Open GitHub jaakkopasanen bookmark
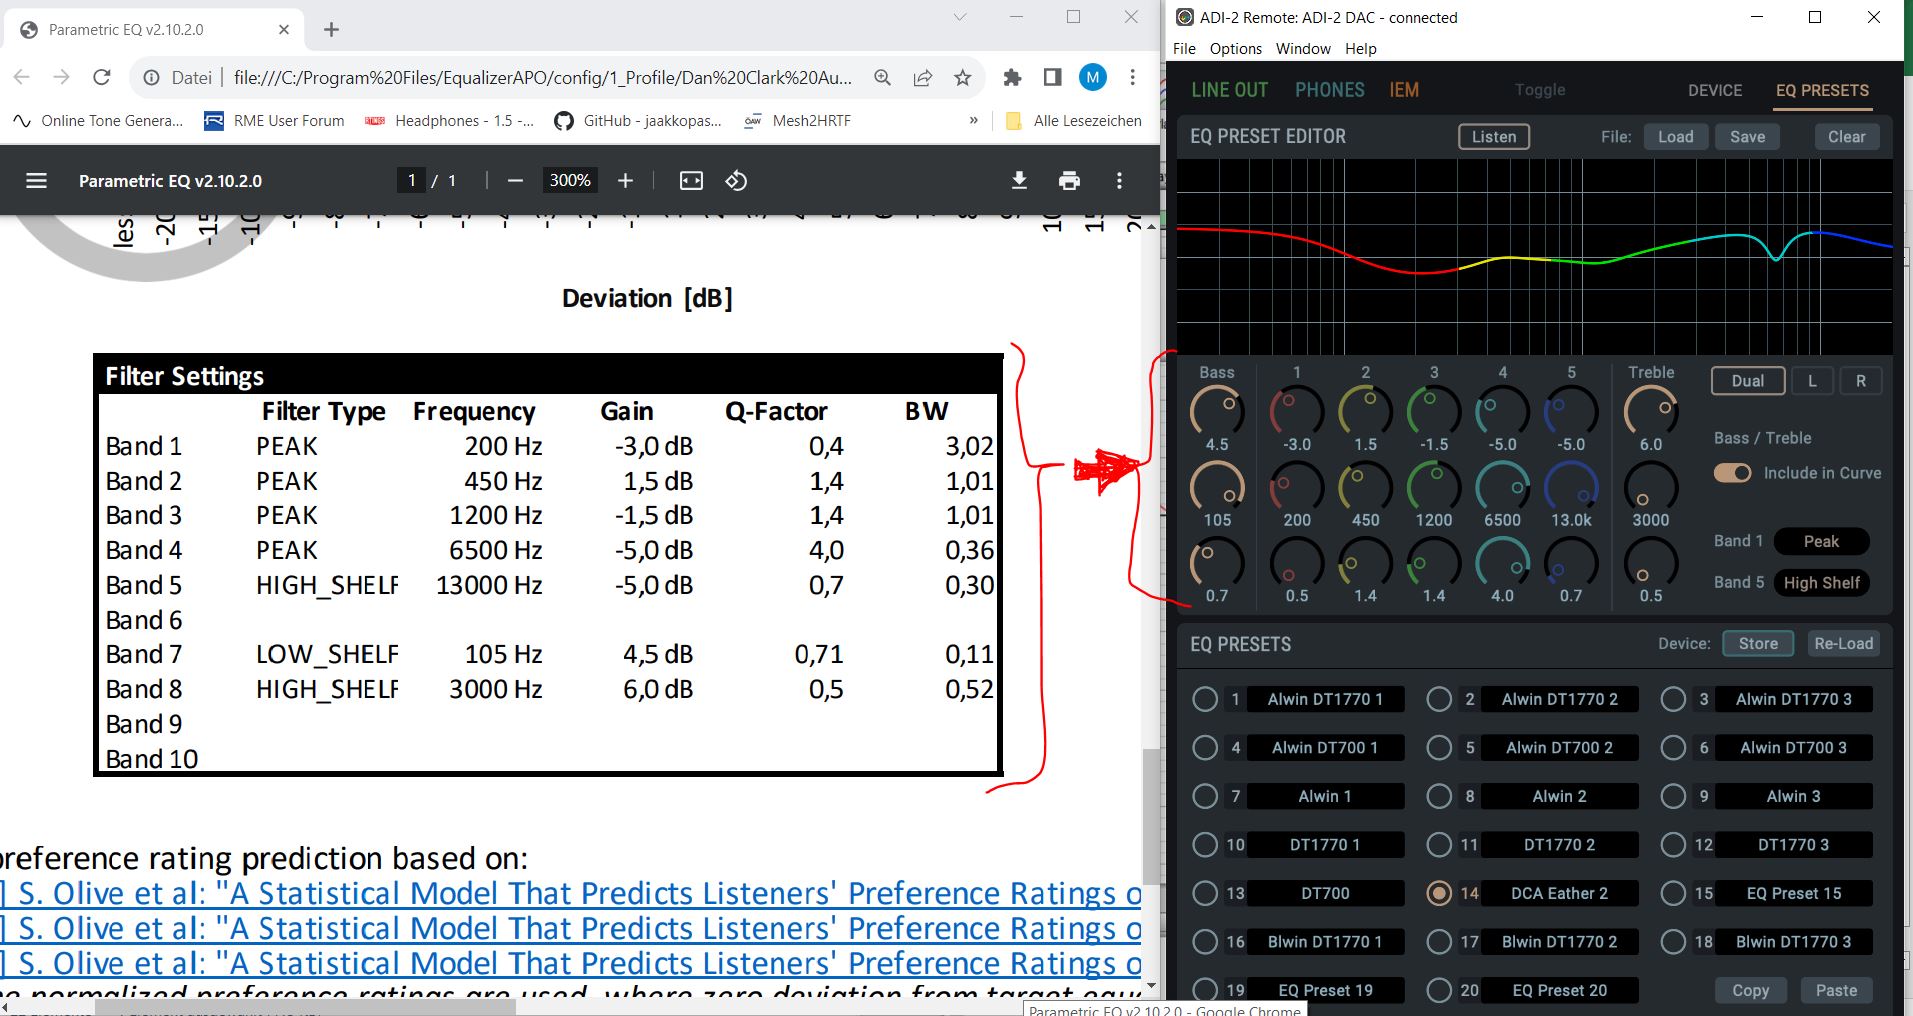This screenshot has width=1913, height=1016. [x=638, y=121]
